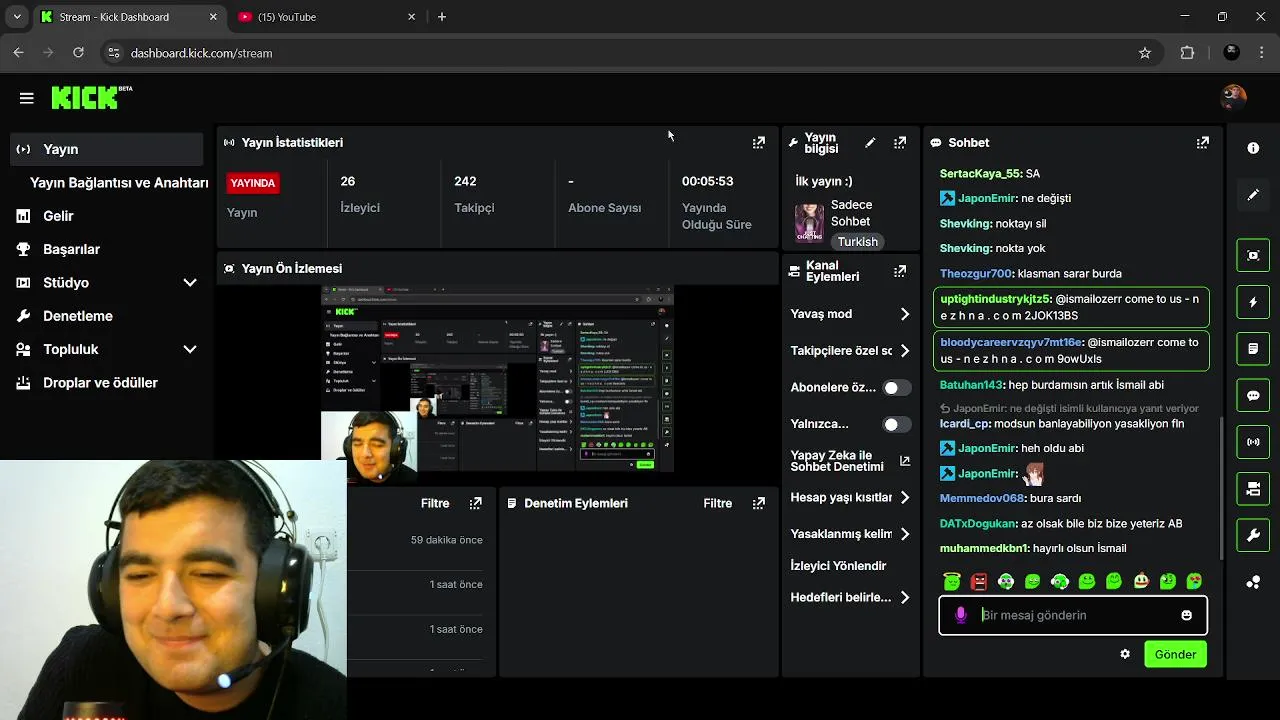Click the purple microphone icon in chat input

[x=961, y=615]
